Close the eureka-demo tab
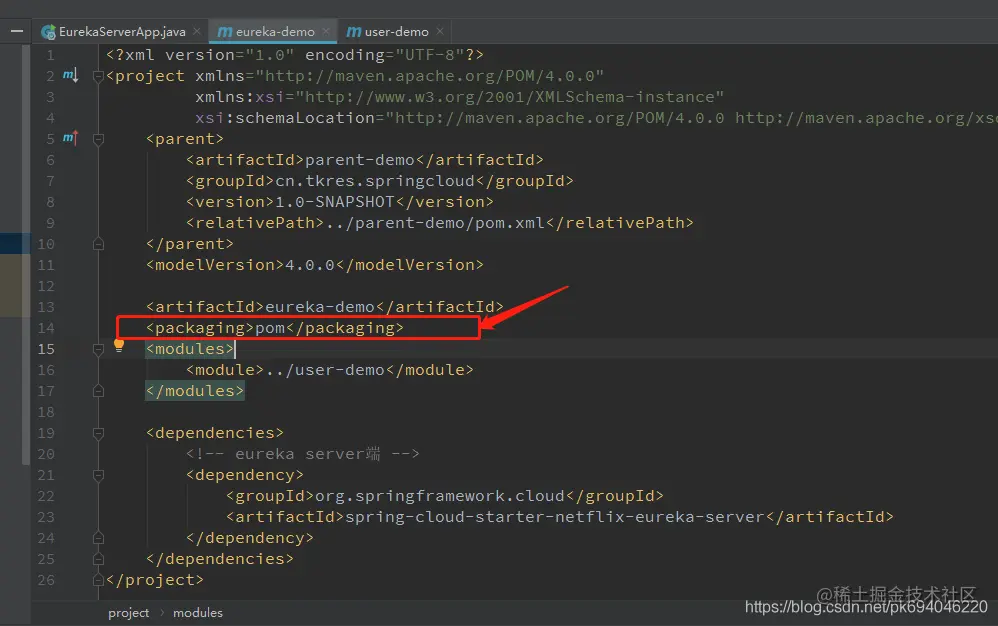998x626 pixels. [326, 31]
